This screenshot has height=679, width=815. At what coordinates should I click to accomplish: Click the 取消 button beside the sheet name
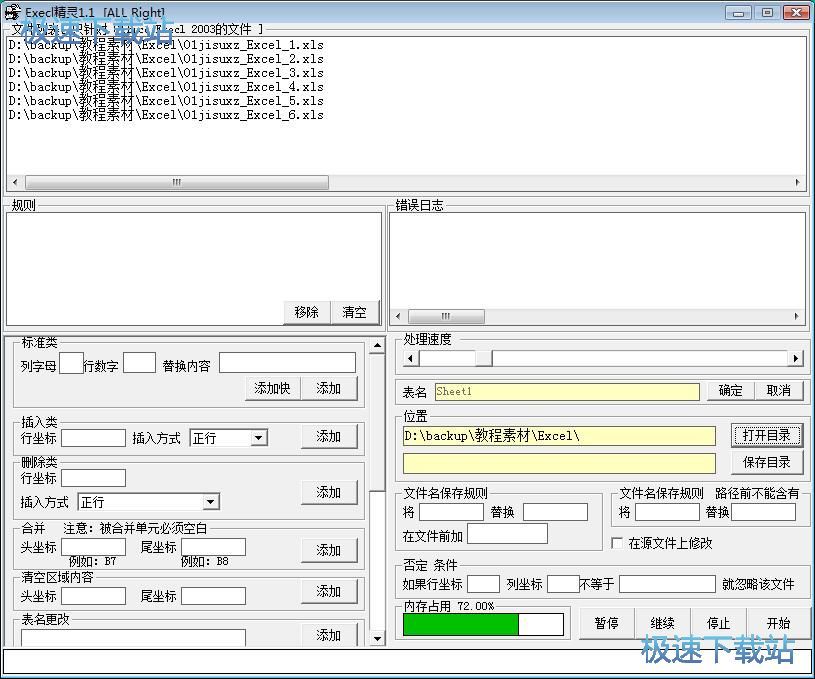pyautogui.click(x=779, y=391)
